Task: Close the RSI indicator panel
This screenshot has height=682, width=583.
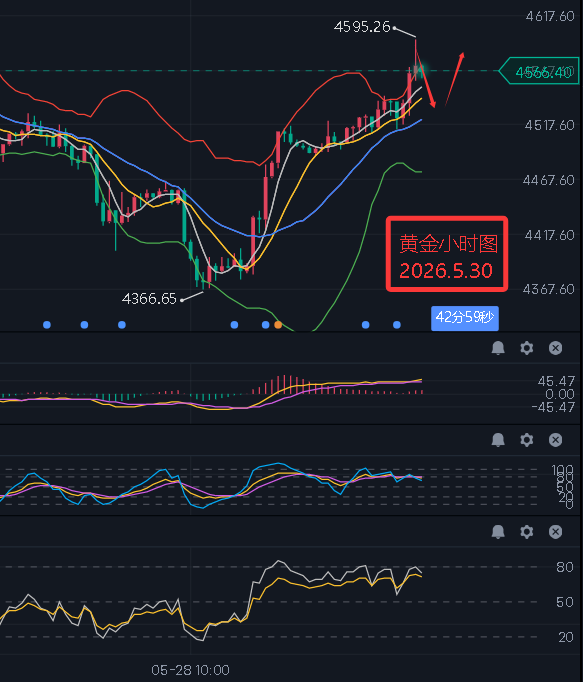Action: (556, 532)
